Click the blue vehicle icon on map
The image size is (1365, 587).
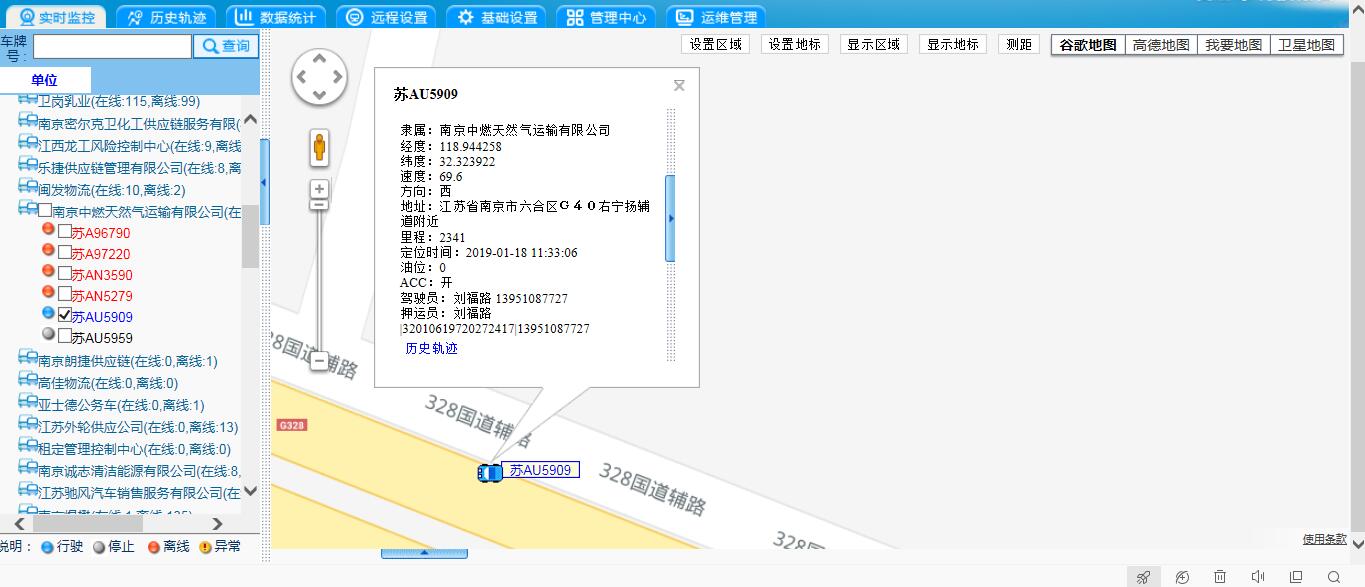[489, 472]
